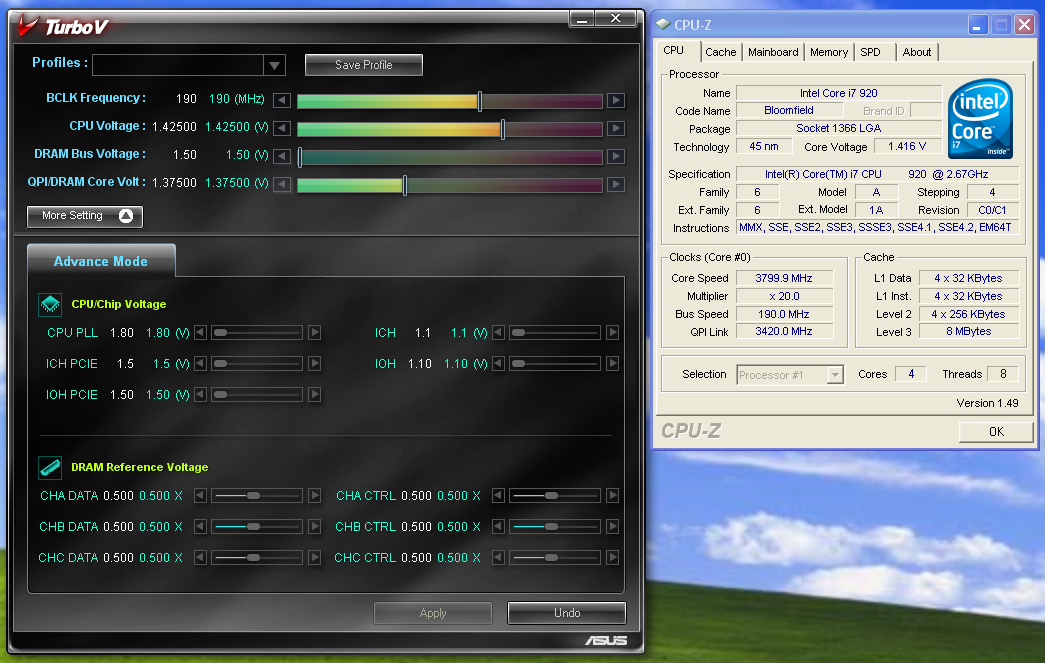Increase CHC DATA reference voltage arrow

[315, 558]
